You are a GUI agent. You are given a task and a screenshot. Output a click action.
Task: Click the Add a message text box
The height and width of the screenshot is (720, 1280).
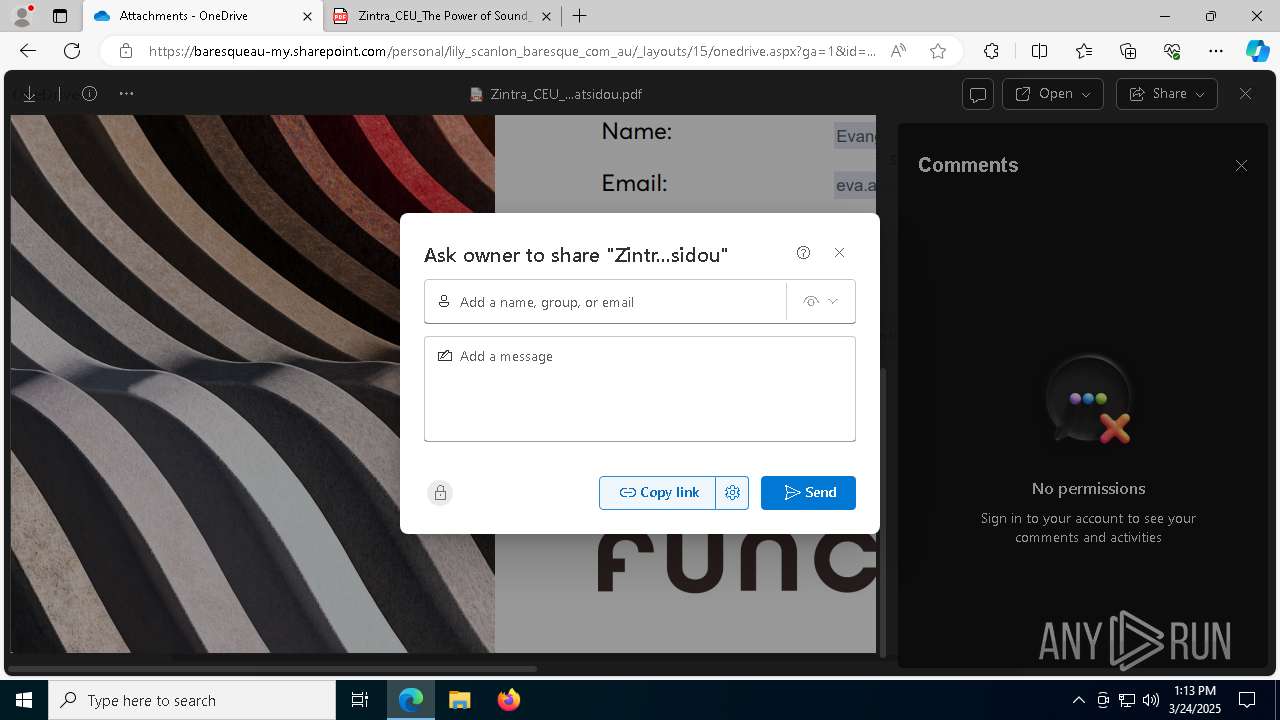[x=640, y=389]
